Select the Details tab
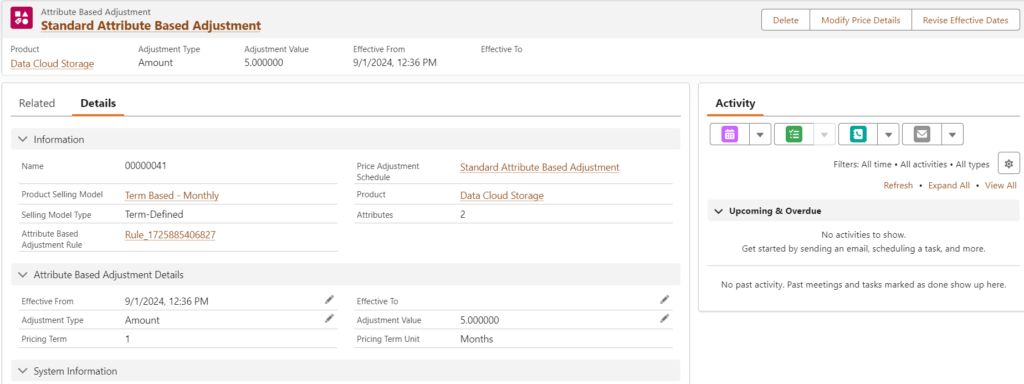Image resolution: width=1024 pixels, height=384 pixels. click(x=98, y=103)
